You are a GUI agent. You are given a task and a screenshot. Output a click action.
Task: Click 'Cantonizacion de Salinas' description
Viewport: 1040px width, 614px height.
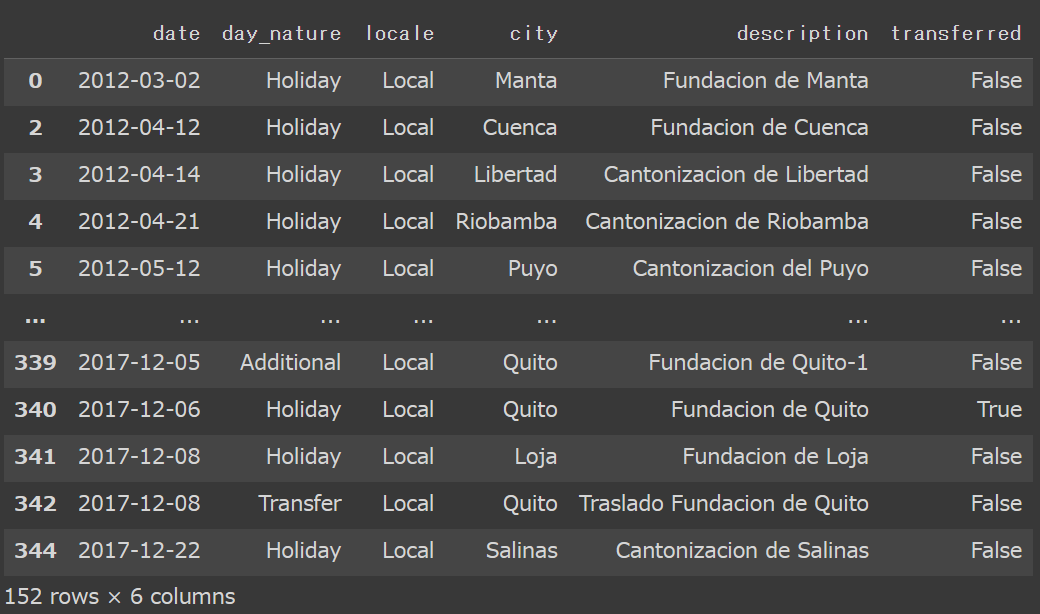point(742,550)
